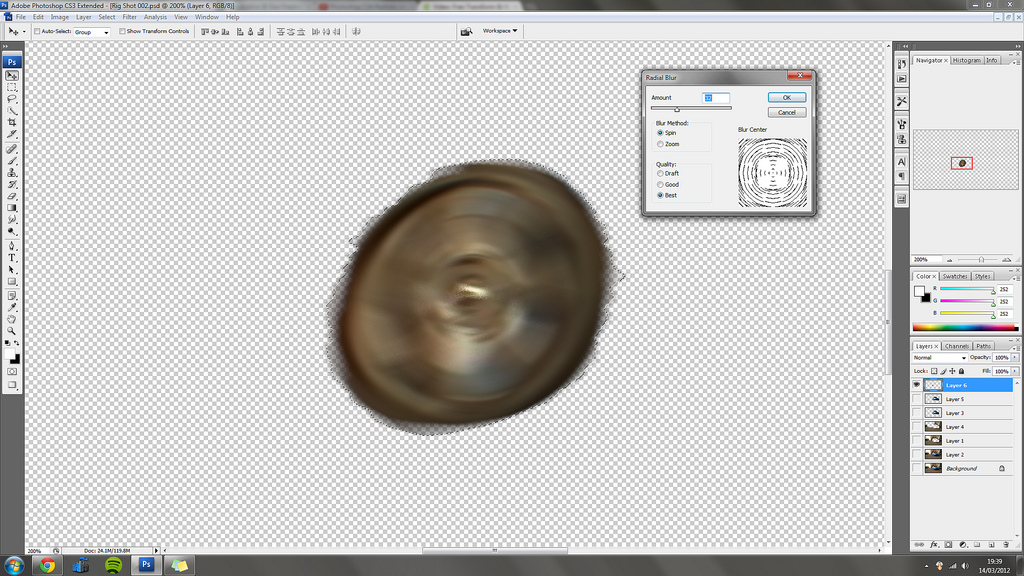Screen dimensions: 1024x576
Task: Open the Filter menu
Action: (130, 17)
